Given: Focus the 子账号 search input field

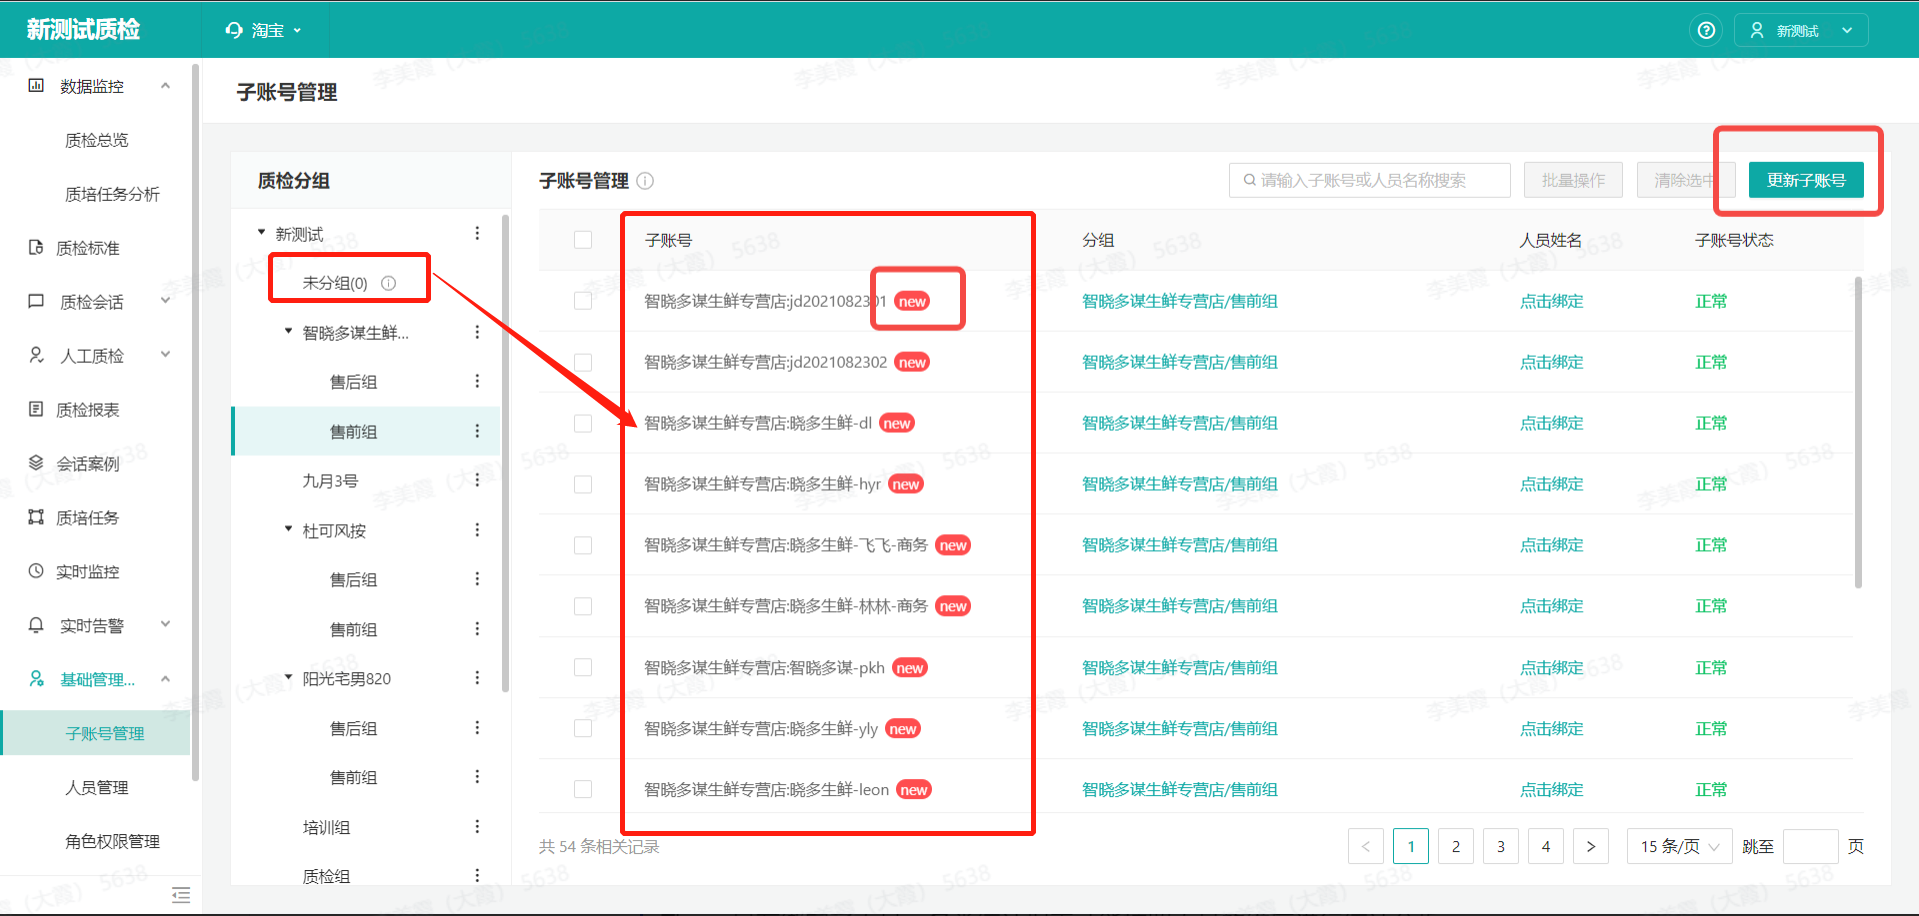Looking at the screenshot, I should 1370,180.
